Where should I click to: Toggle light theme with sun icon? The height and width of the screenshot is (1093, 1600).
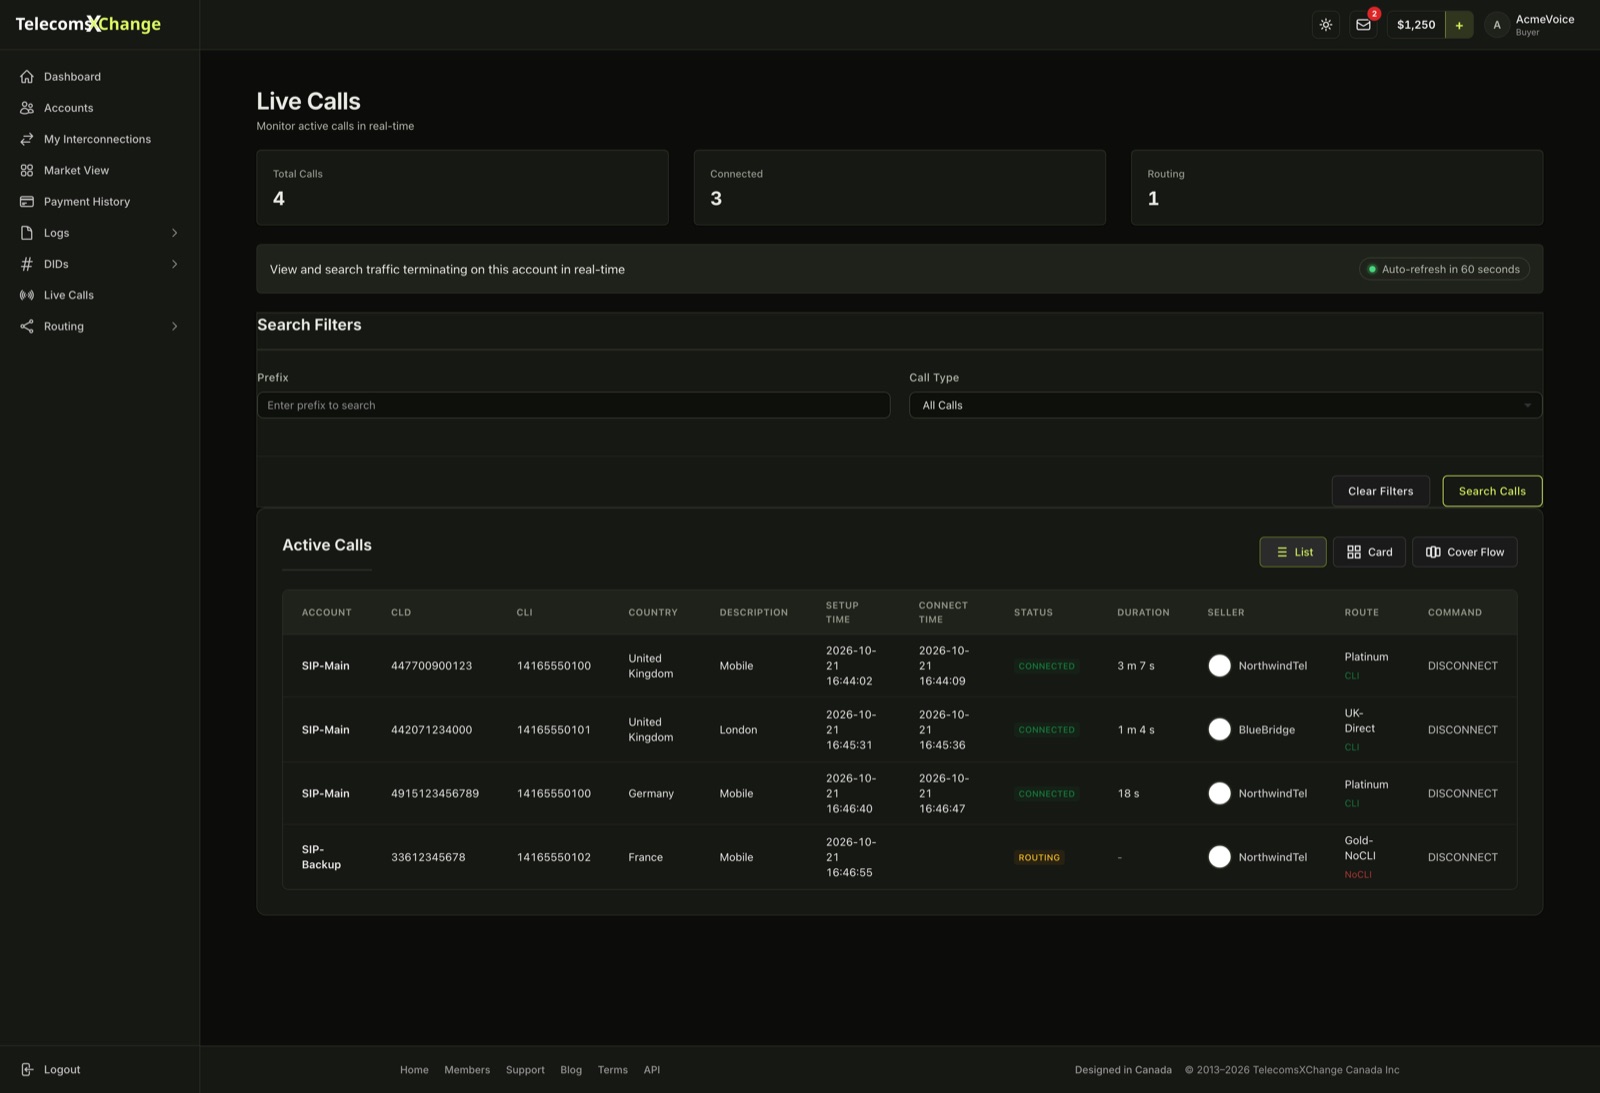pos(1326,25)
